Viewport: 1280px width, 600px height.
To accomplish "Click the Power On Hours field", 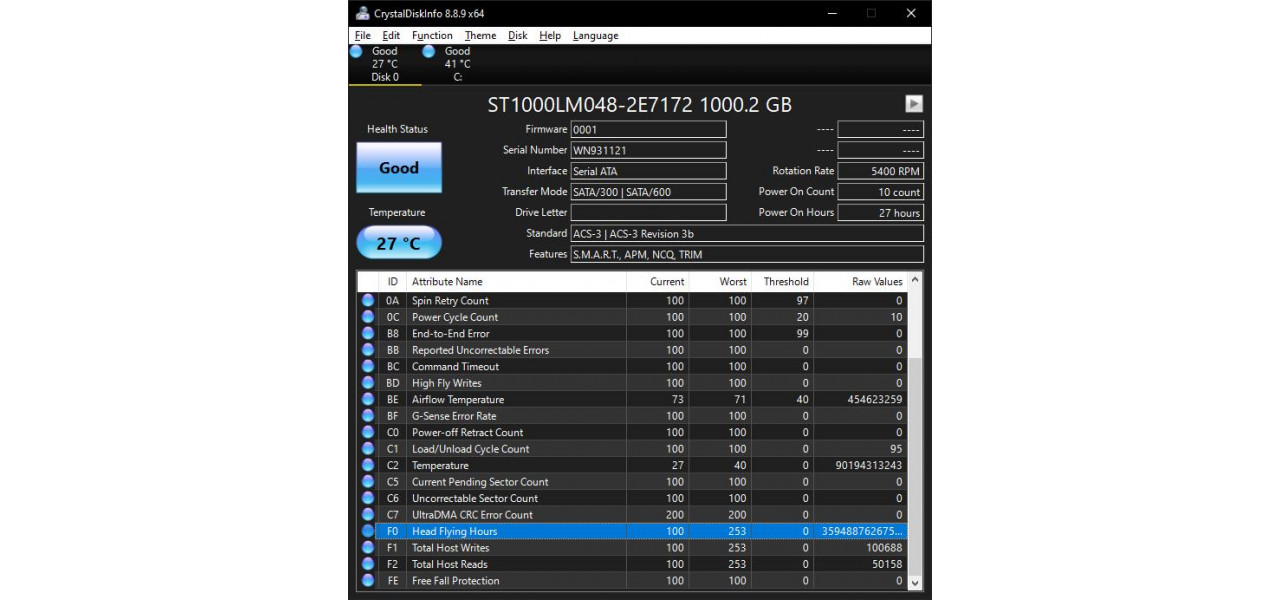I will 880,213.
